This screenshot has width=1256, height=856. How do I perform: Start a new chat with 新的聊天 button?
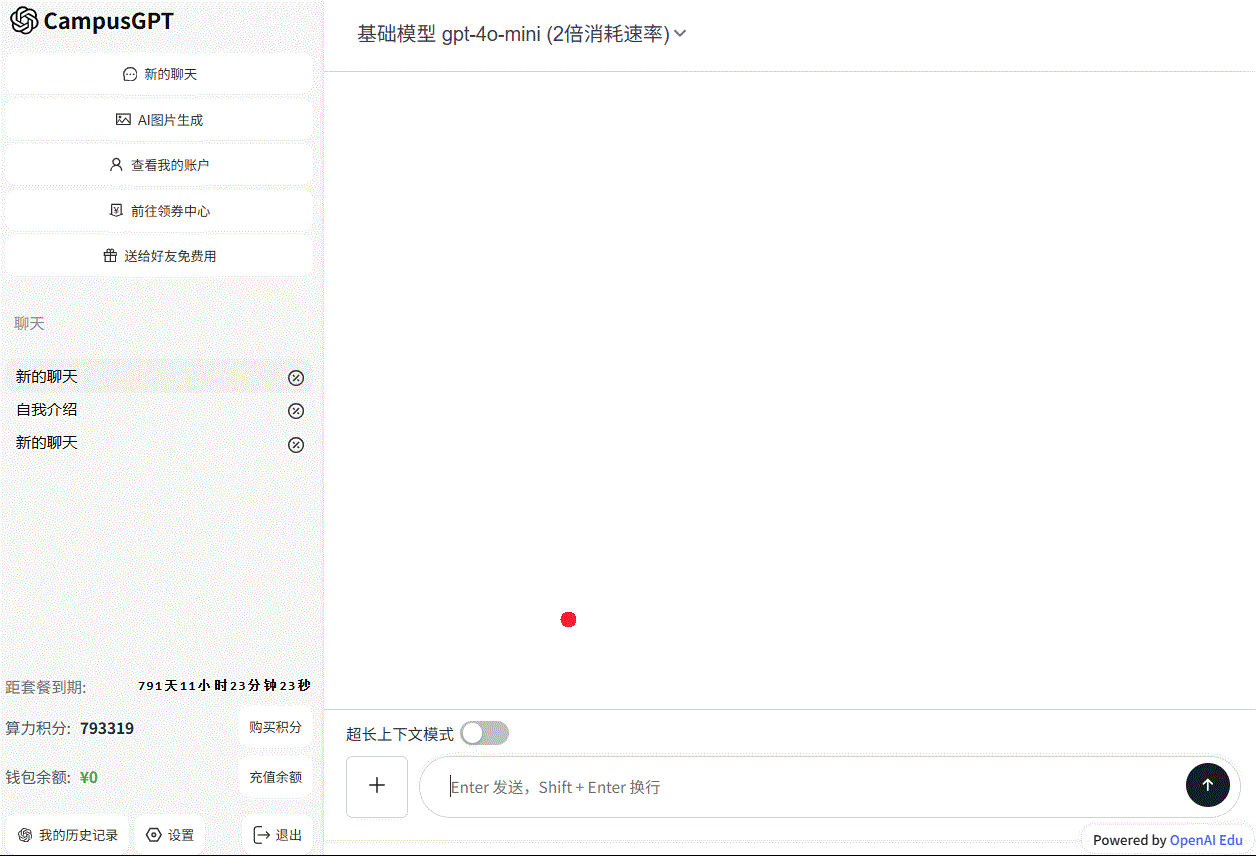(159, 74)
